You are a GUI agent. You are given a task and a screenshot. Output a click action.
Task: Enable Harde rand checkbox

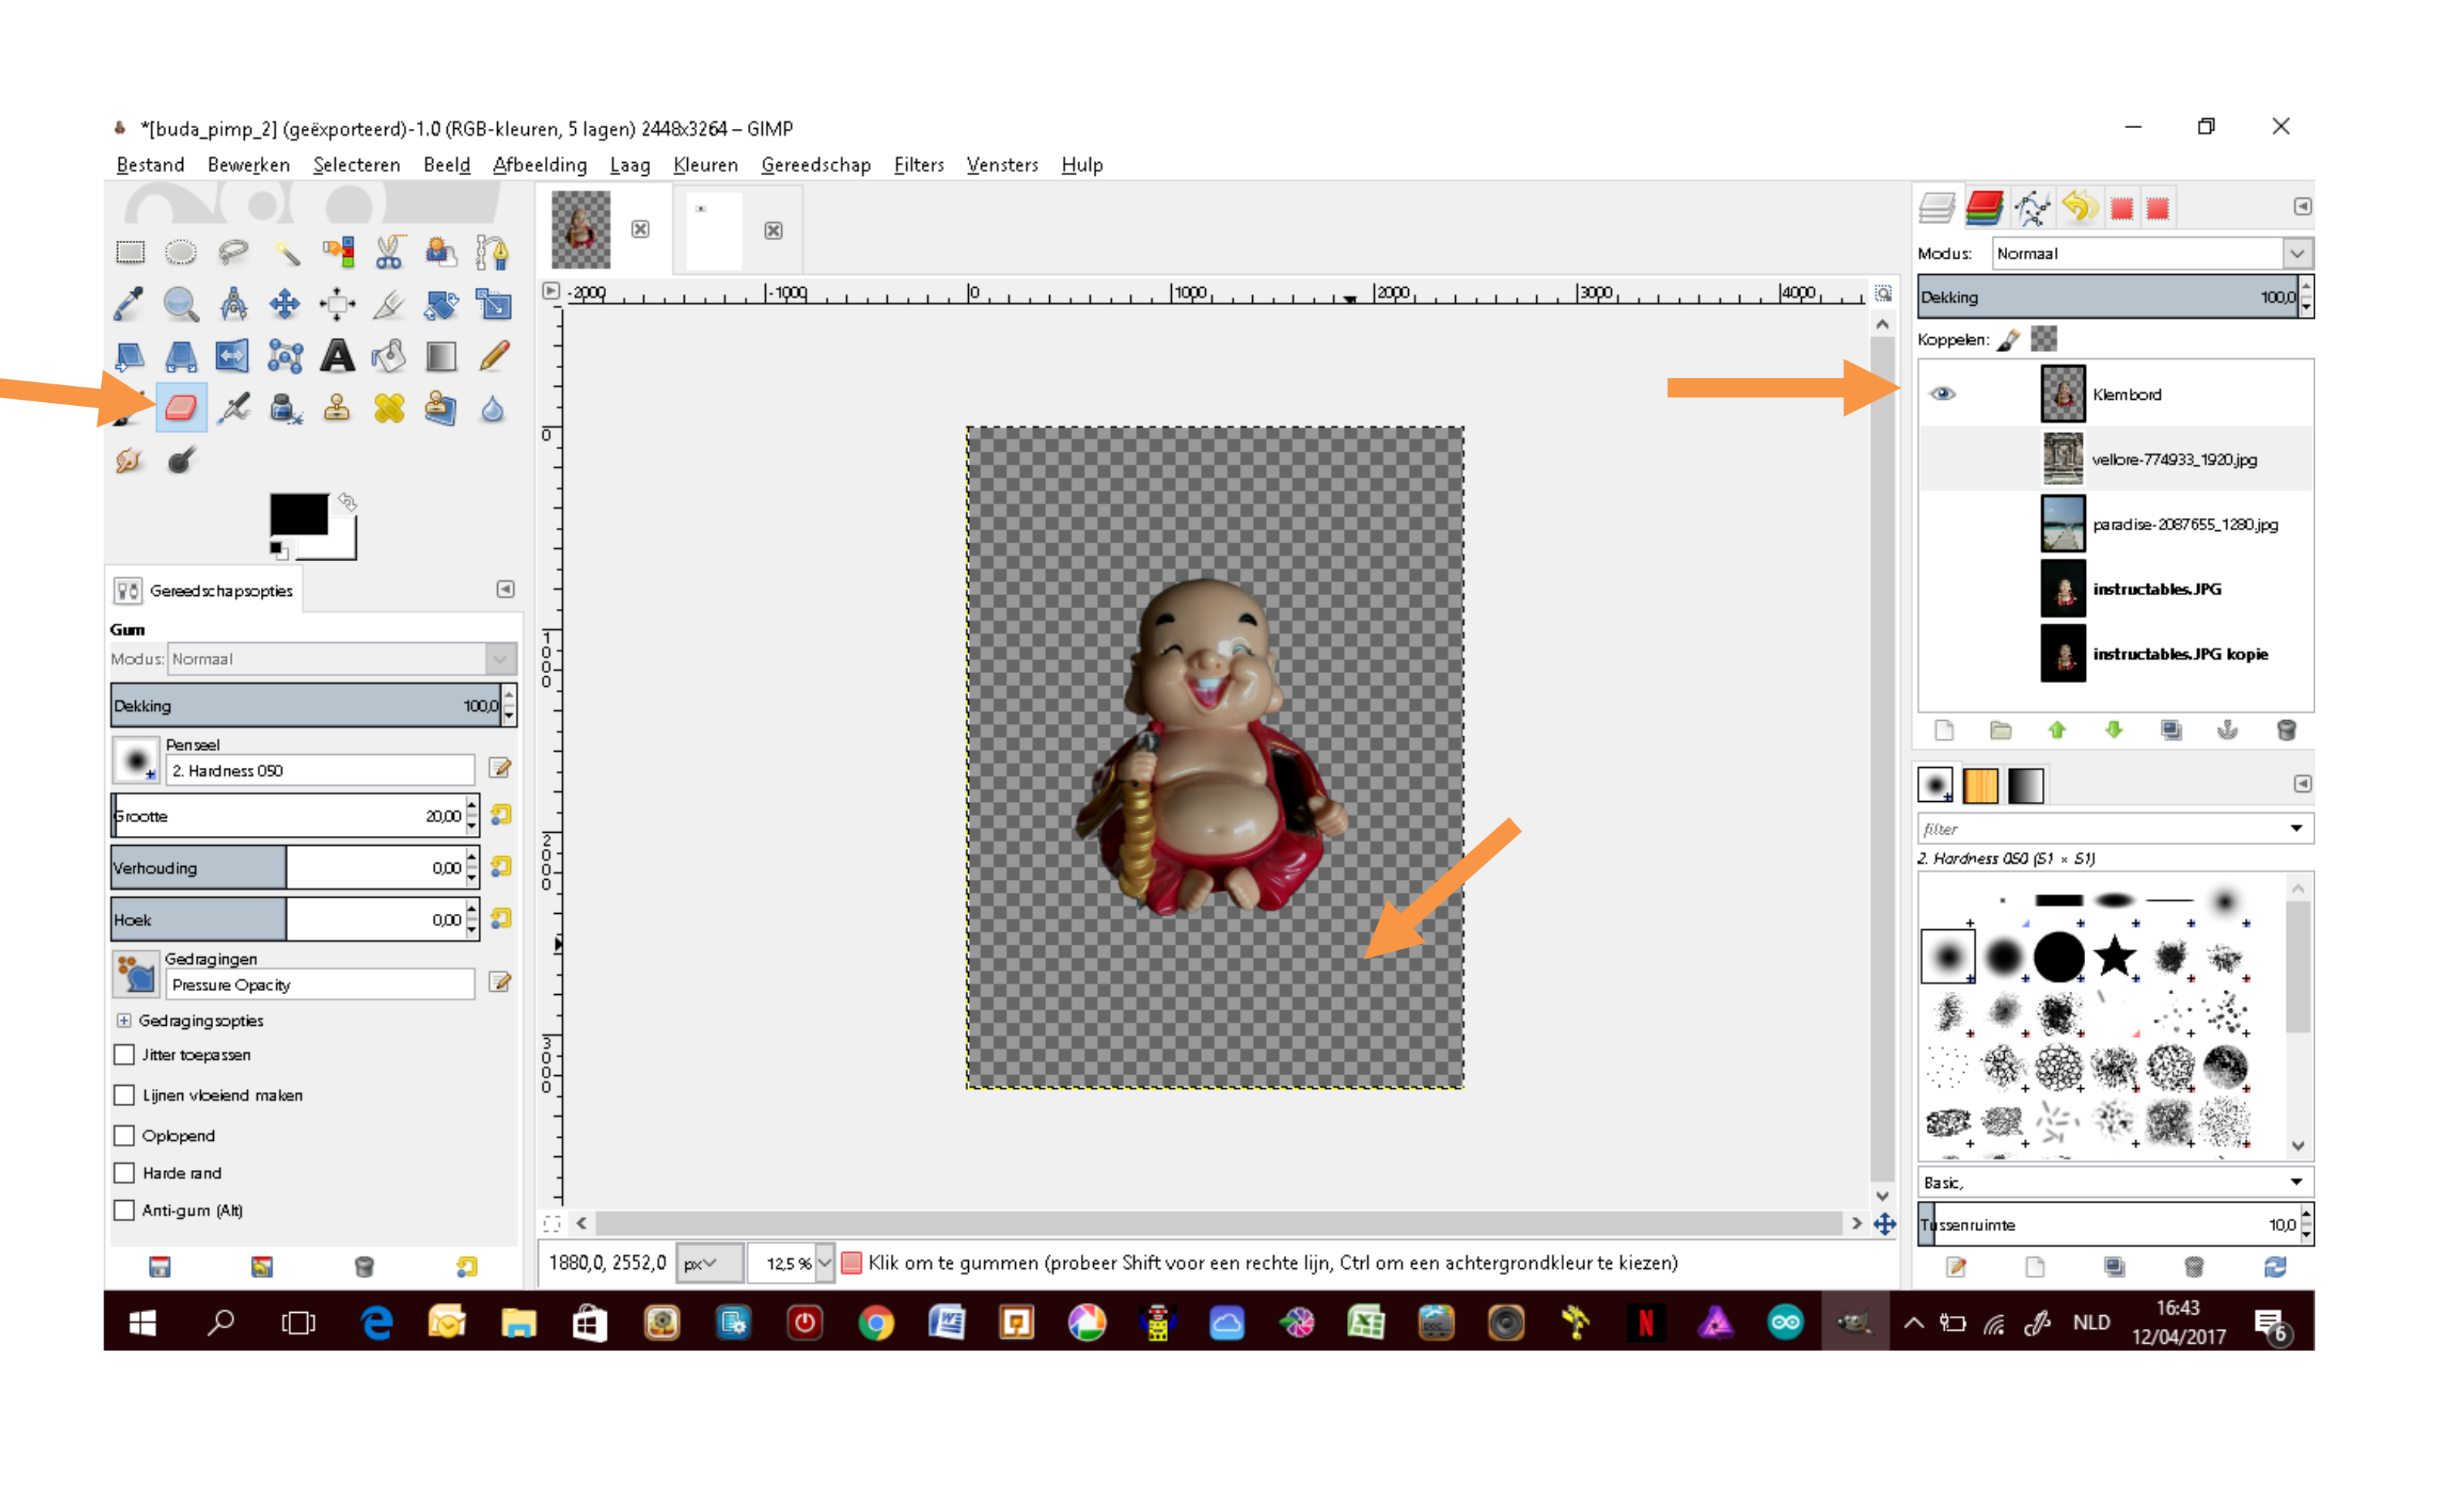124,1172
